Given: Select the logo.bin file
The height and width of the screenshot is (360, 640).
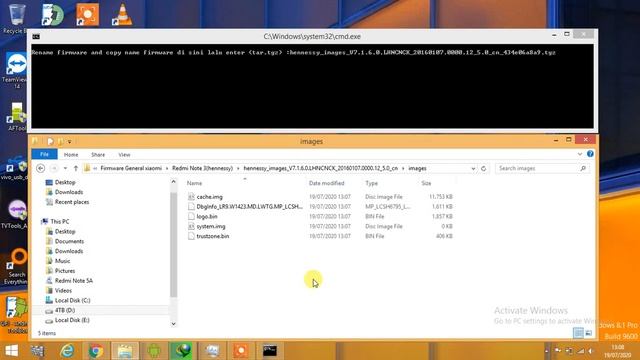Looking at the screenshot, I should pos(207,216).
